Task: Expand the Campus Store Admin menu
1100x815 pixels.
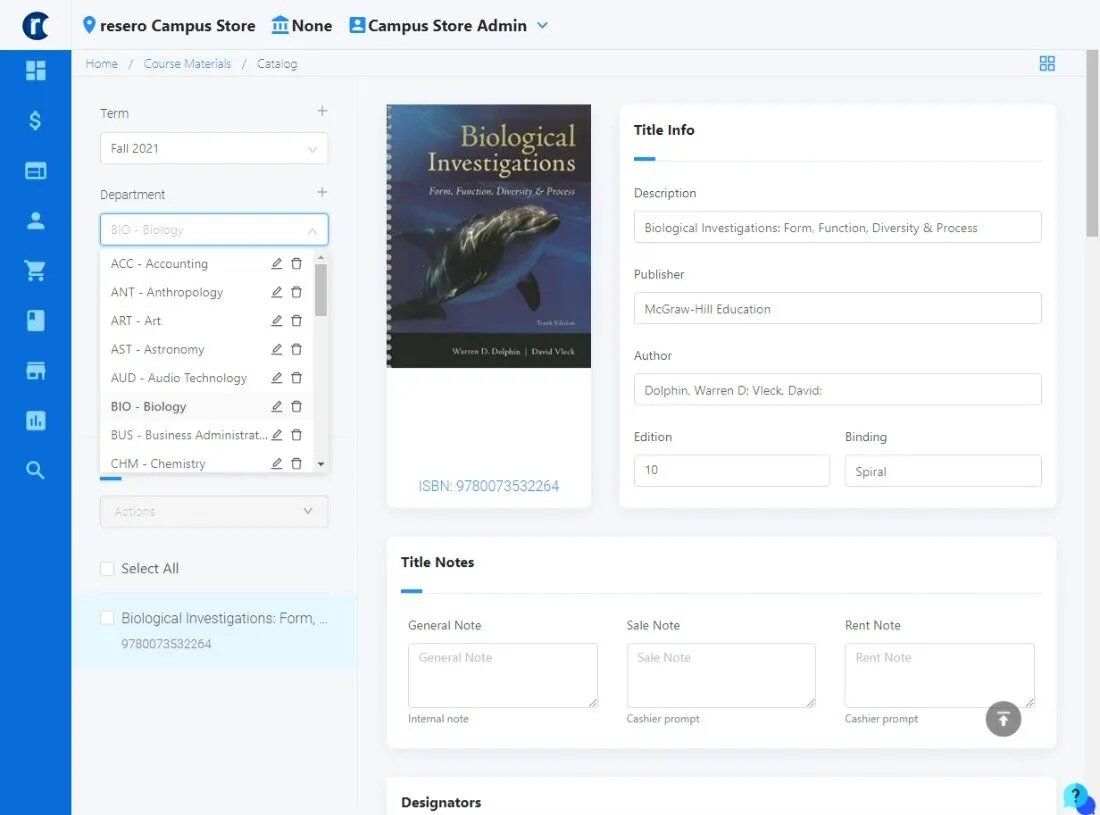Action: point(543,26)
